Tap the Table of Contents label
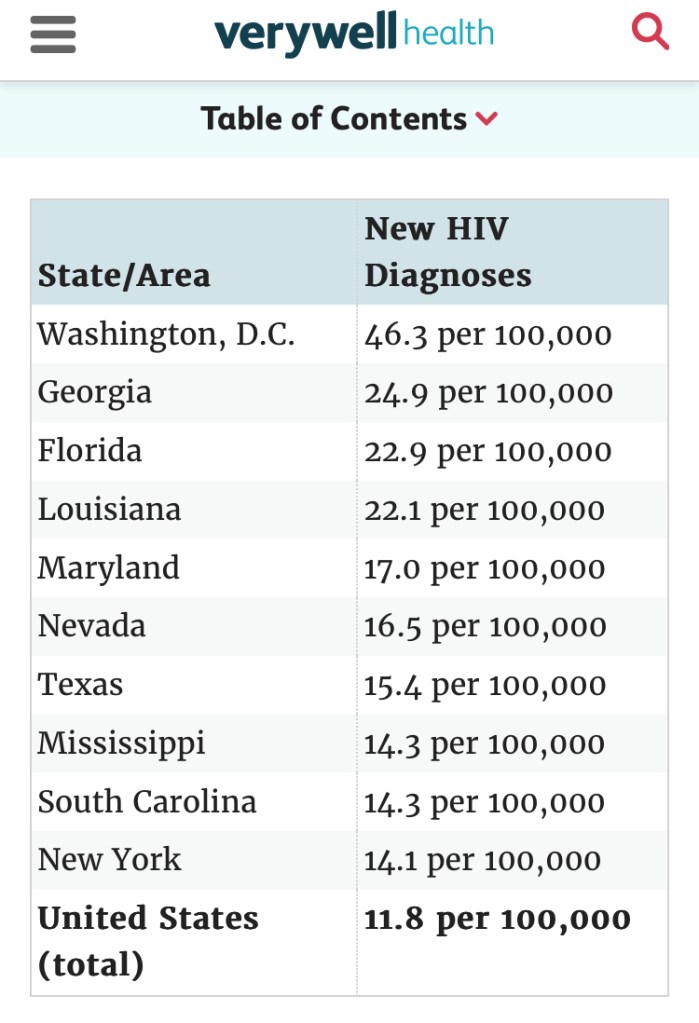 pos(334,119)
